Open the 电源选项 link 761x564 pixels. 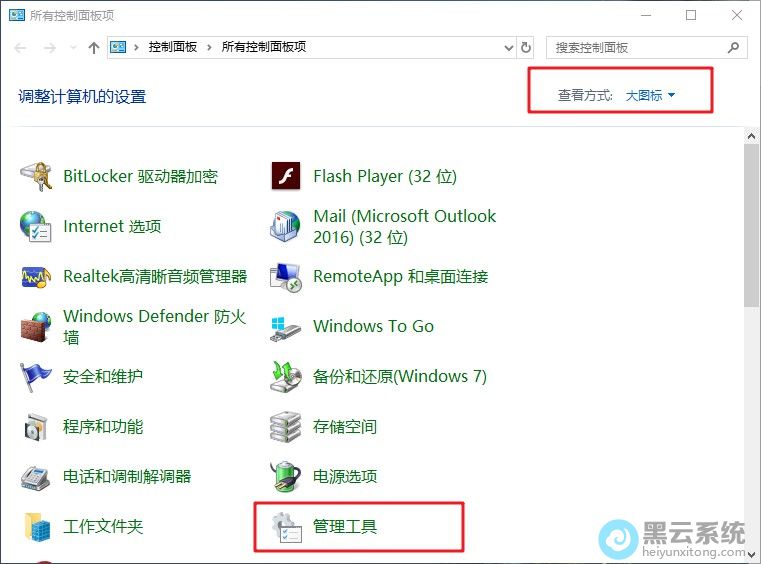(x=345, y=477)
